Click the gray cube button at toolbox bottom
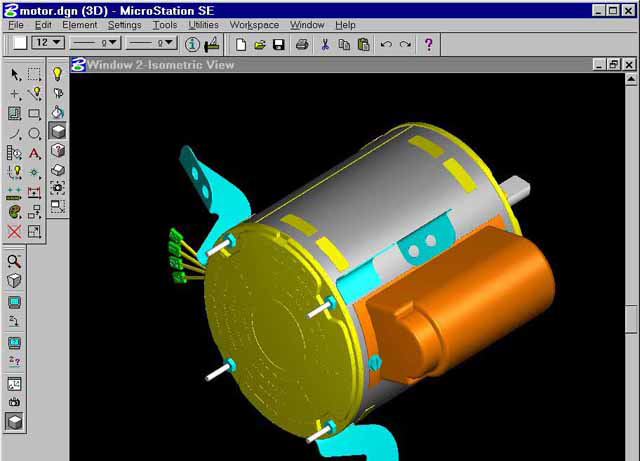This screenshot has width=640, height=461. [x=15, y=422]
